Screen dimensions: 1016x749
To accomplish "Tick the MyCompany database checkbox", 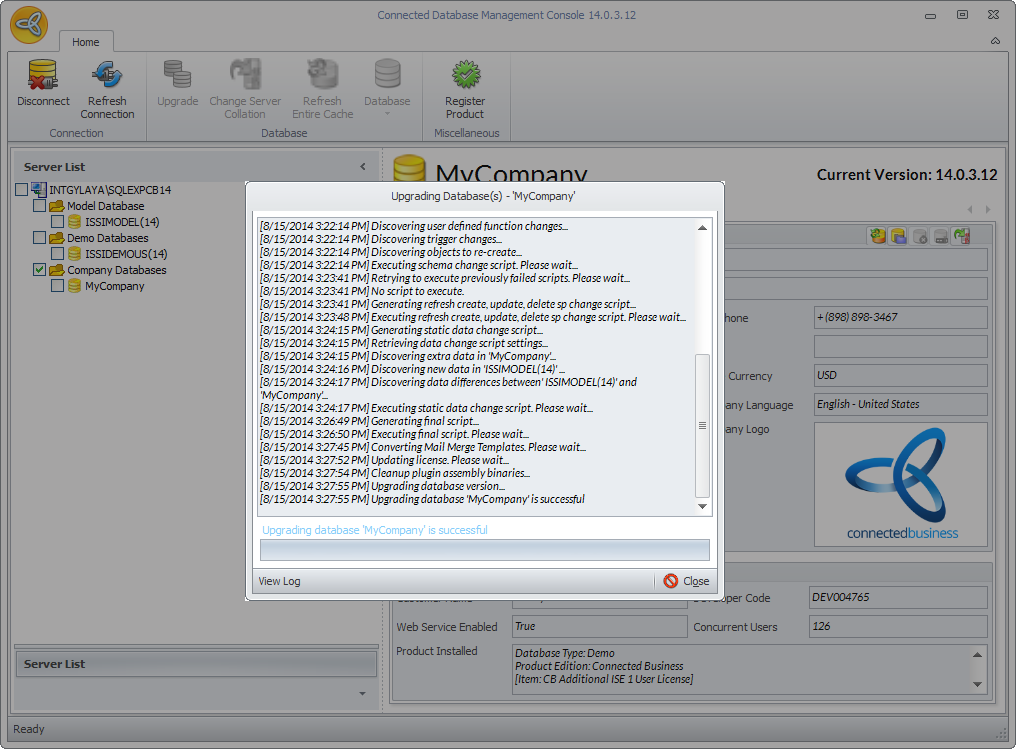I will (x=58, y=286).
